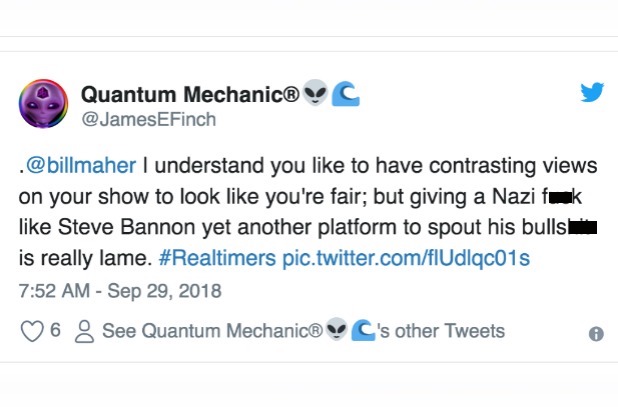Click the alien emoji in the footer link

click(x=336, y=331)
